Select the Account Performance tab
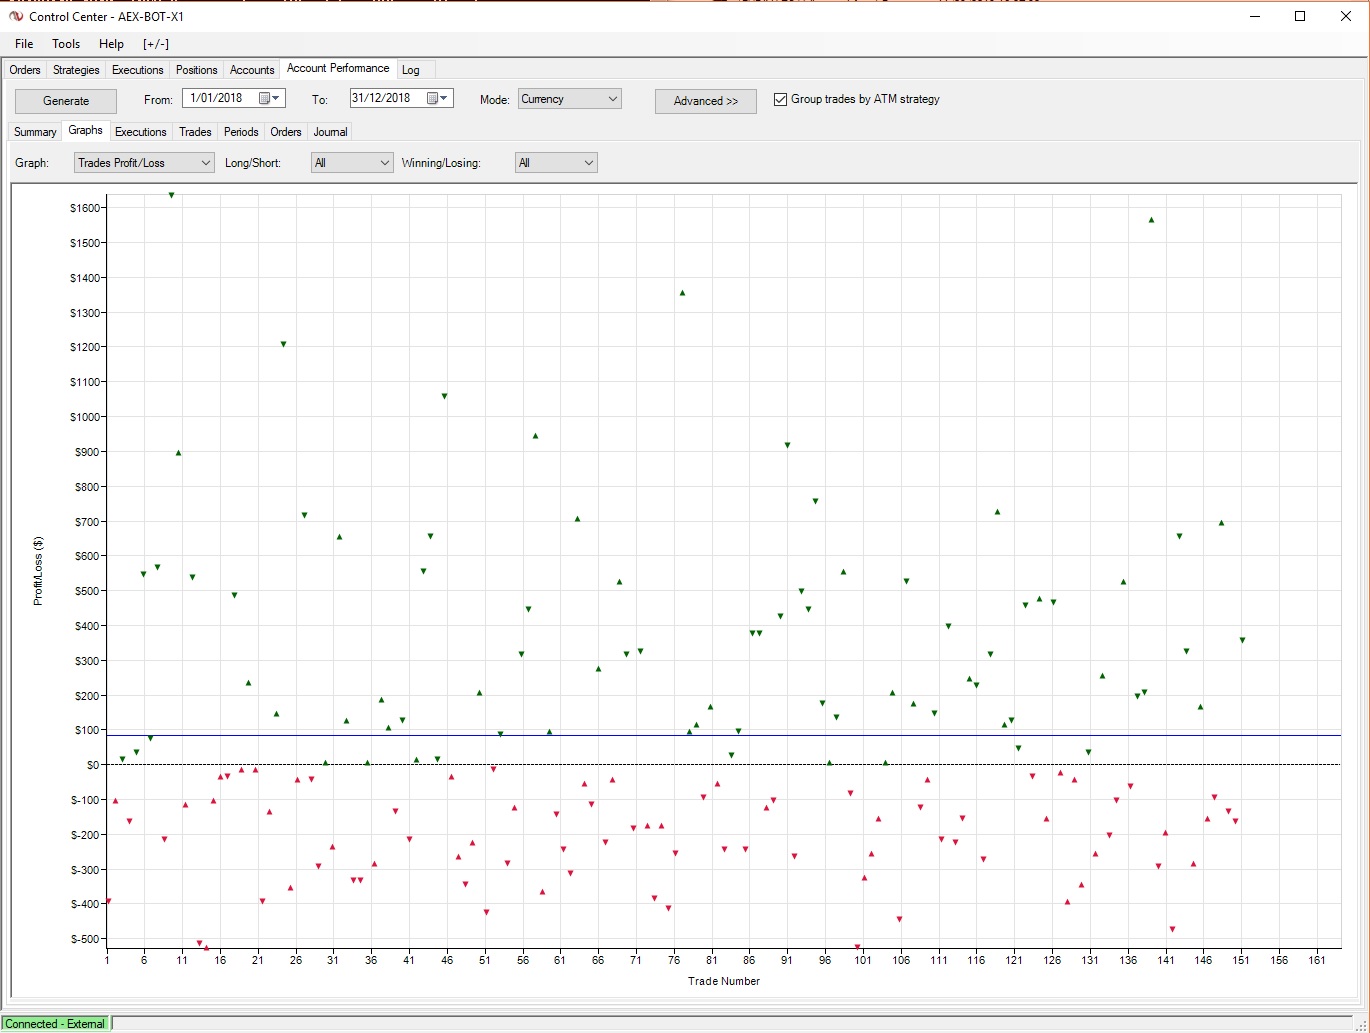The image size is (1370, 1033). [x=338, y=68]
